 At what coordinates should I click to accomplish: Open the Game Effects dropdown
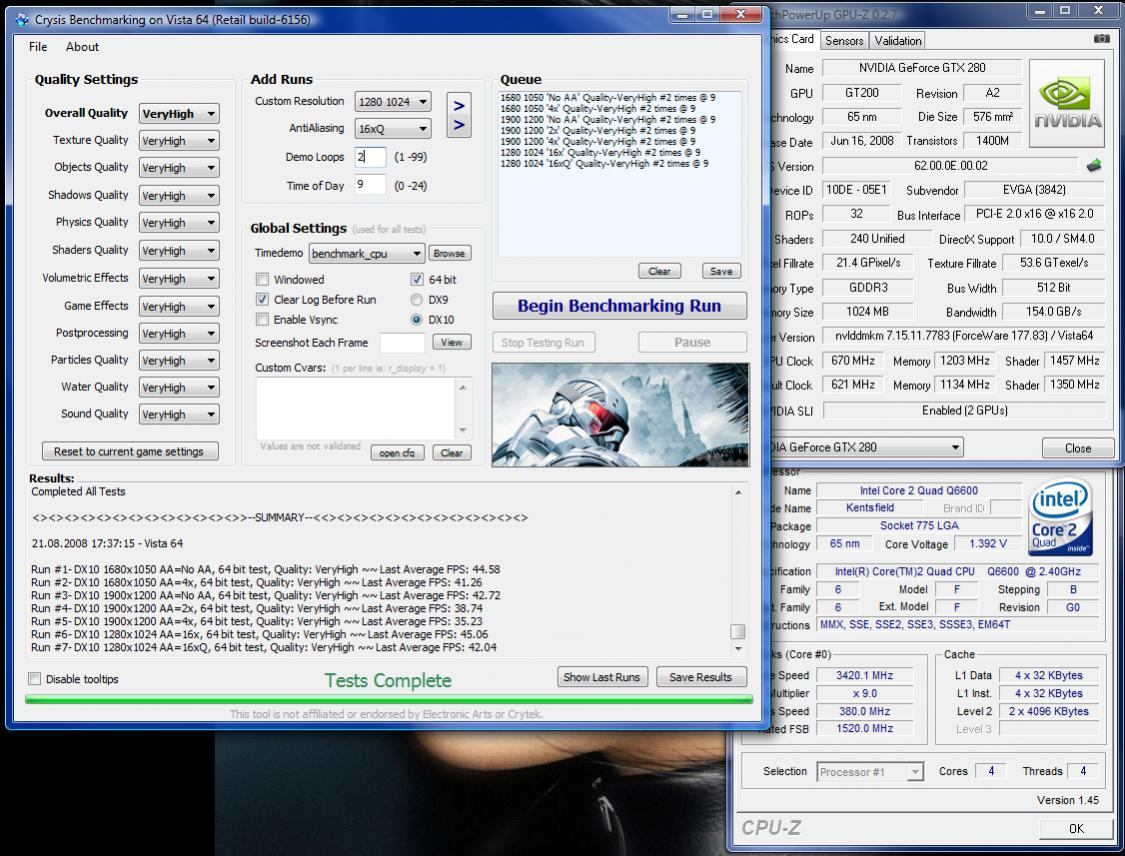click(x=179, y=306)
